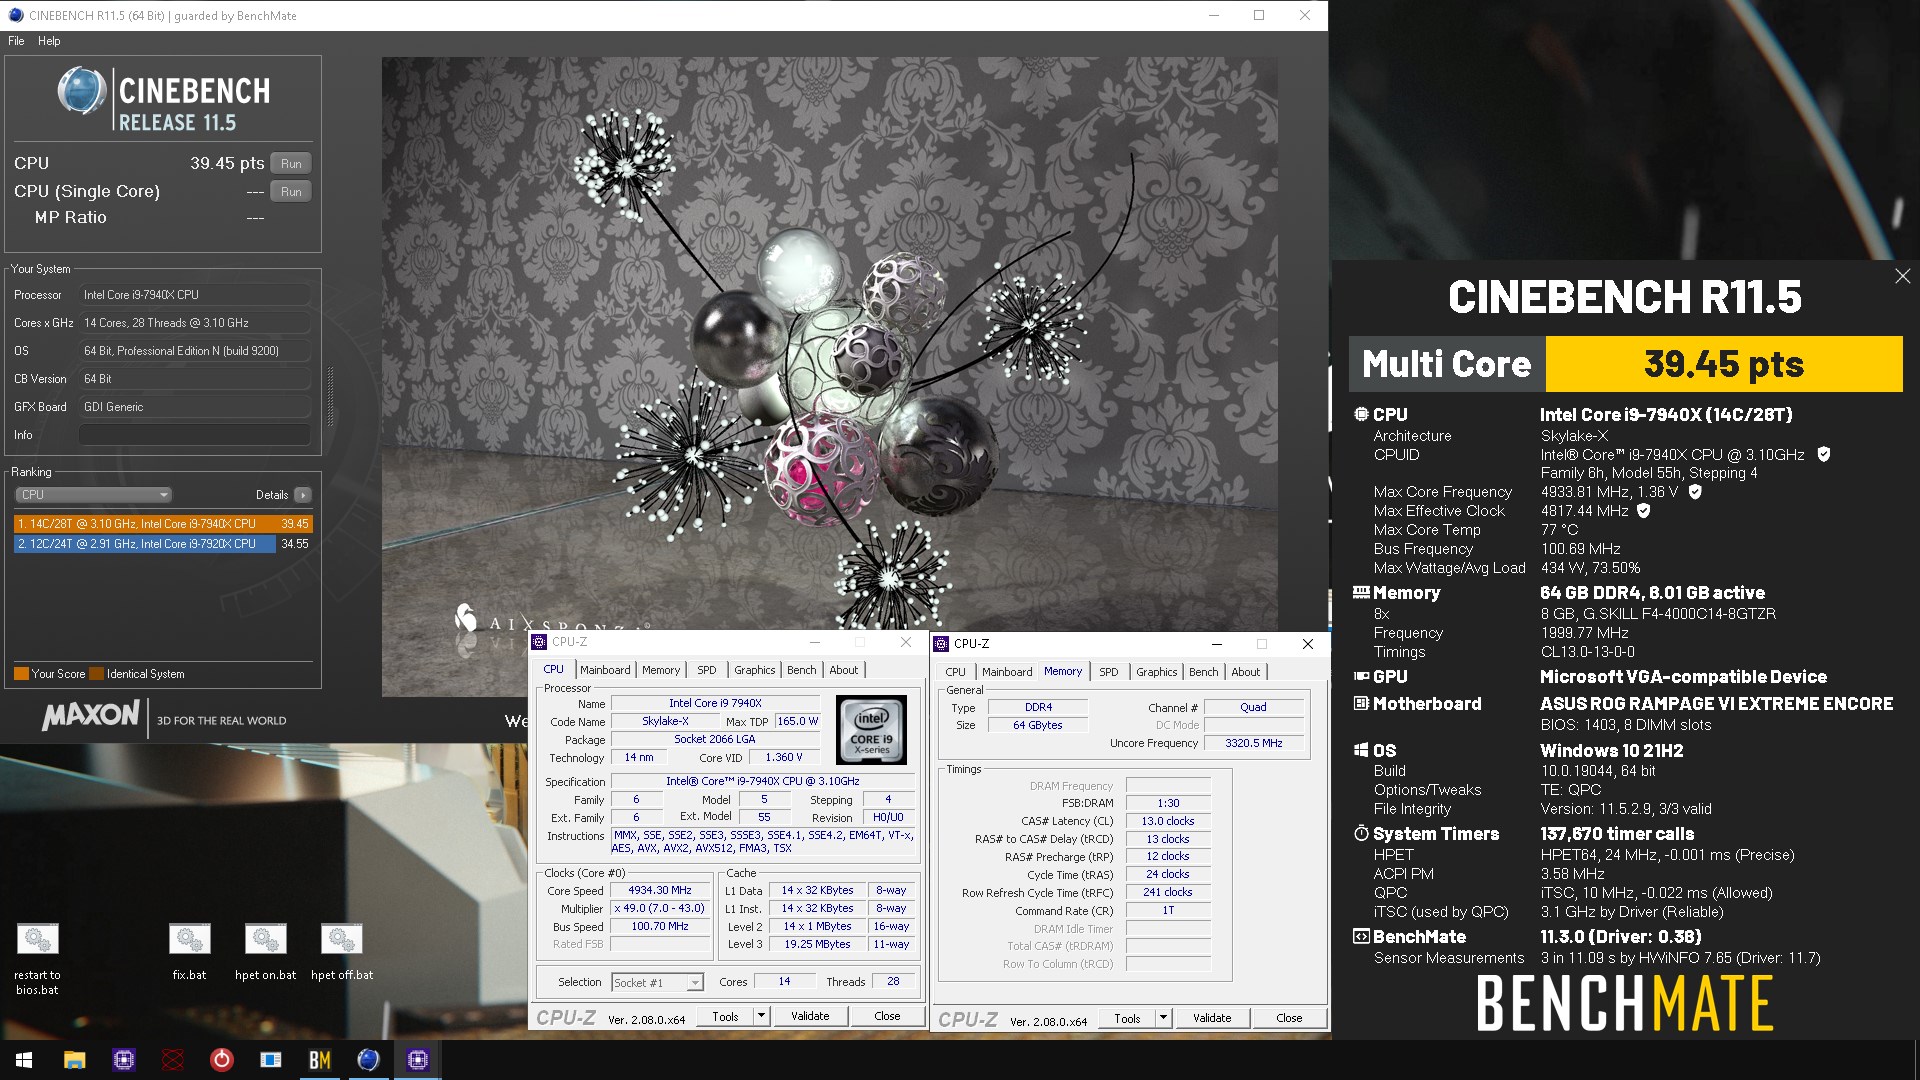Switch to CPU tab in right CPU-Z
The image size is (1920, 1080).
click(x=956, y=672)
